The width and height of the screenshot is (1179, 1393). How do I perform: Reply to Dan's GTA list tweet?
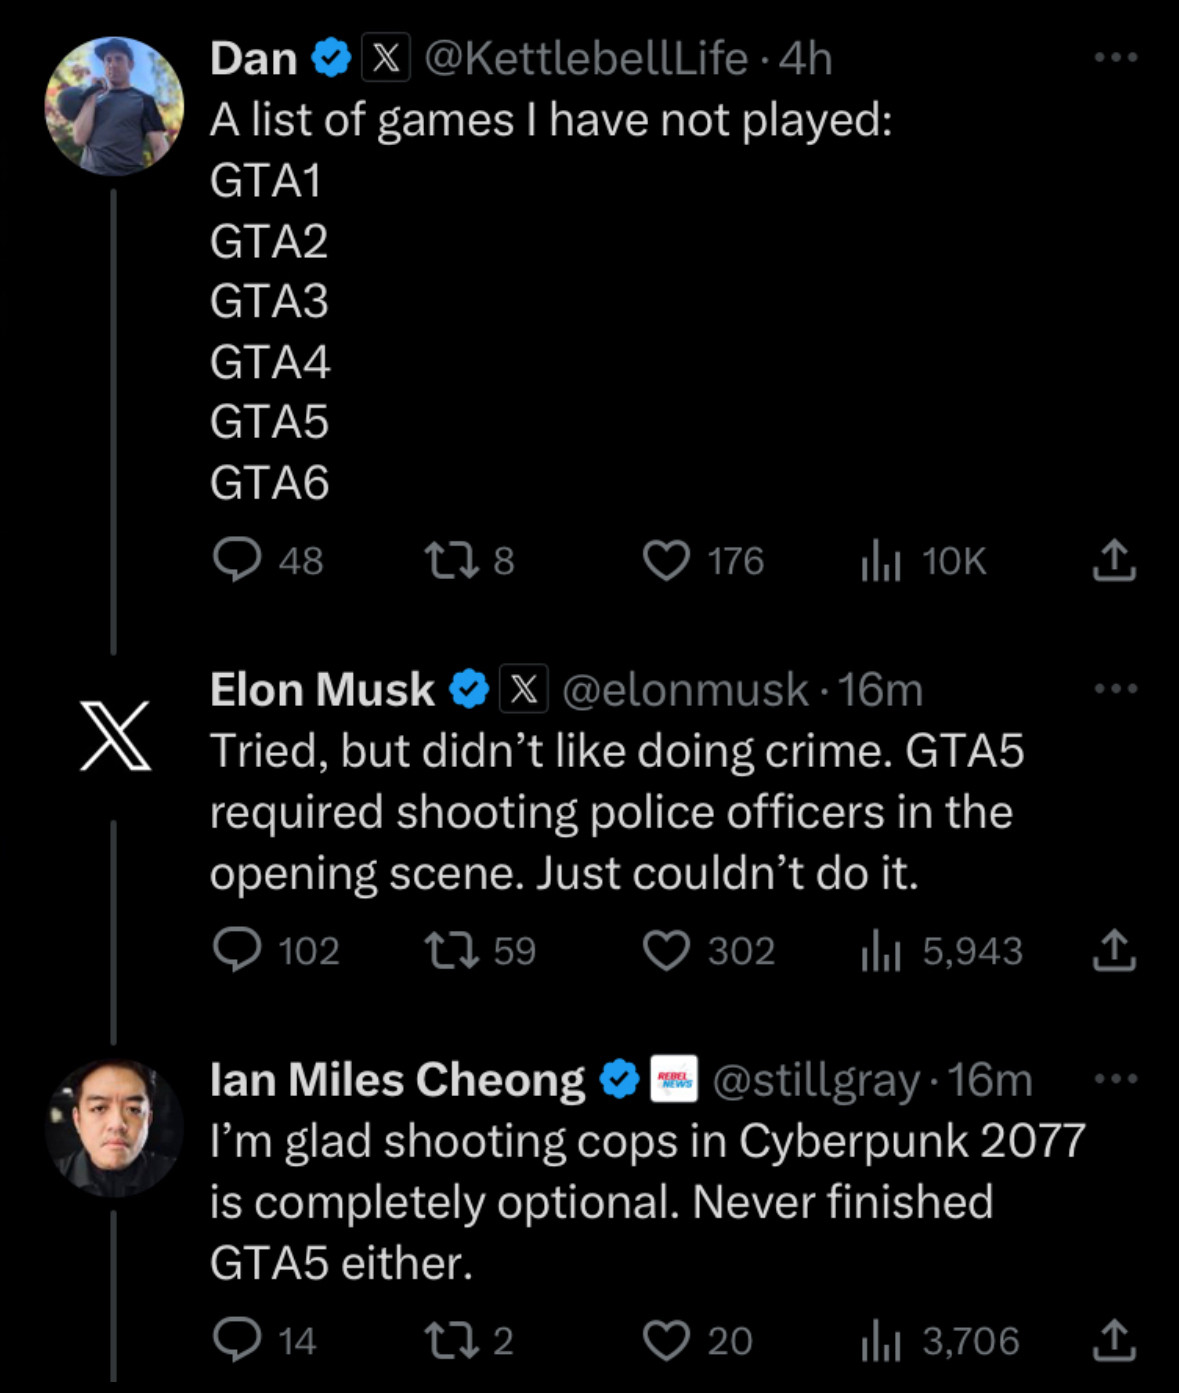tap(237, 560)
